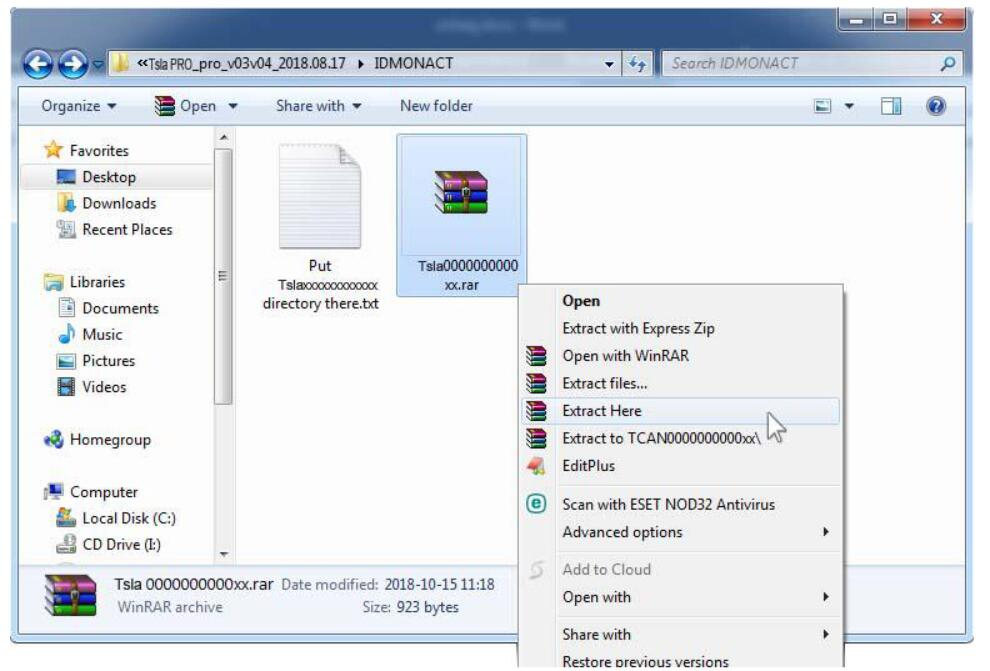Click the Help question mark icon
The height and width of the screenshot is (671, 990).
coord(936,106)
